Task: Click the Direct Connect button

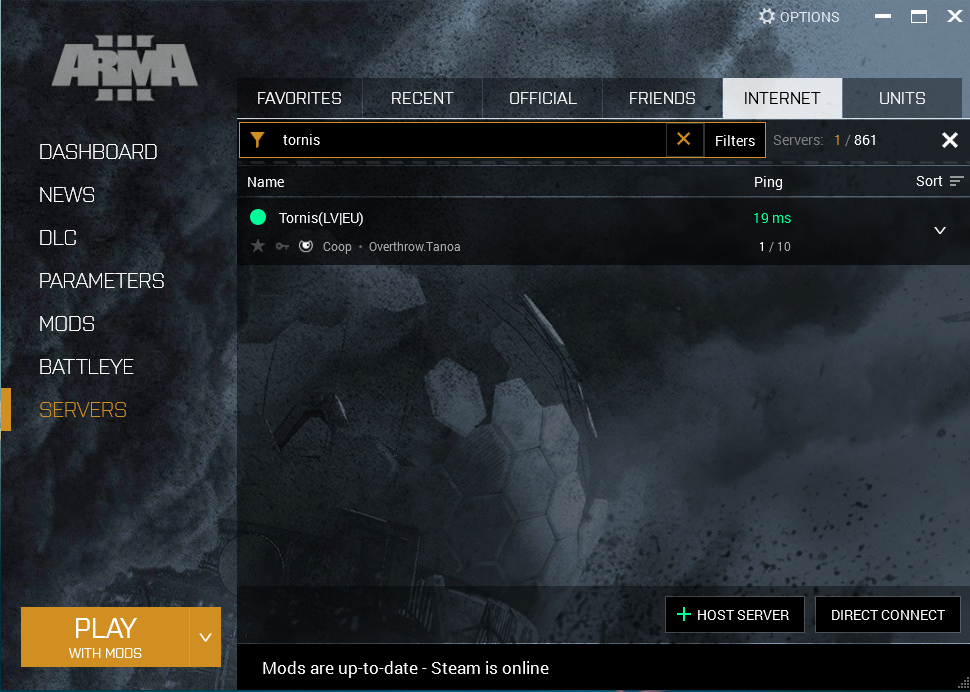Action: [x=887, y=615]
